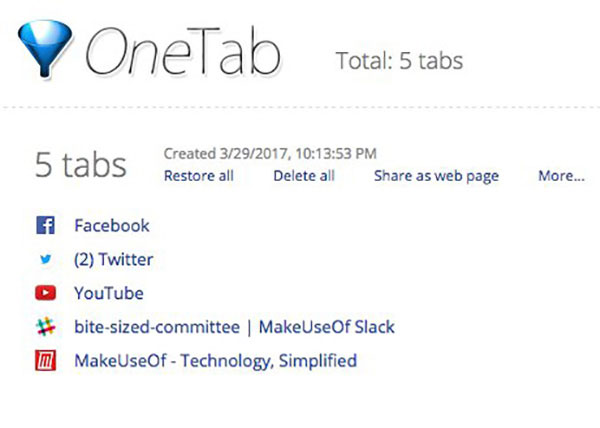Open the (2) Twitter saved tab
The image size is (600, 428).
coord(113,259)
